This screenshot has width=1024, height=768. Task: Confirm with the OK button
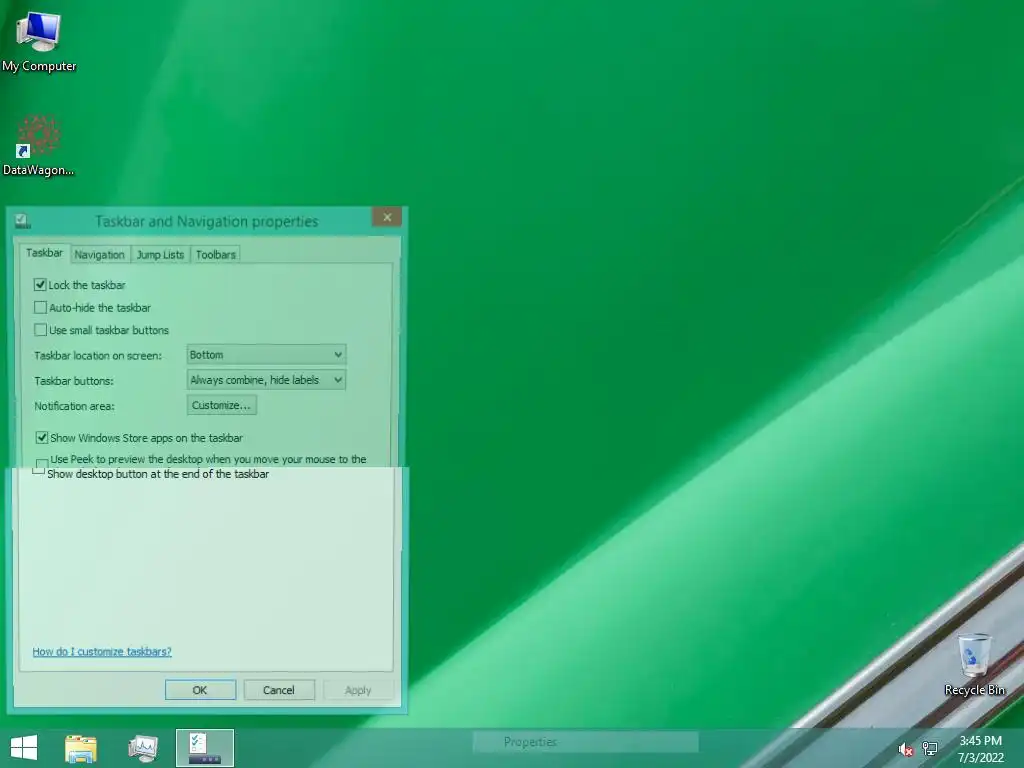pos(200,690)
